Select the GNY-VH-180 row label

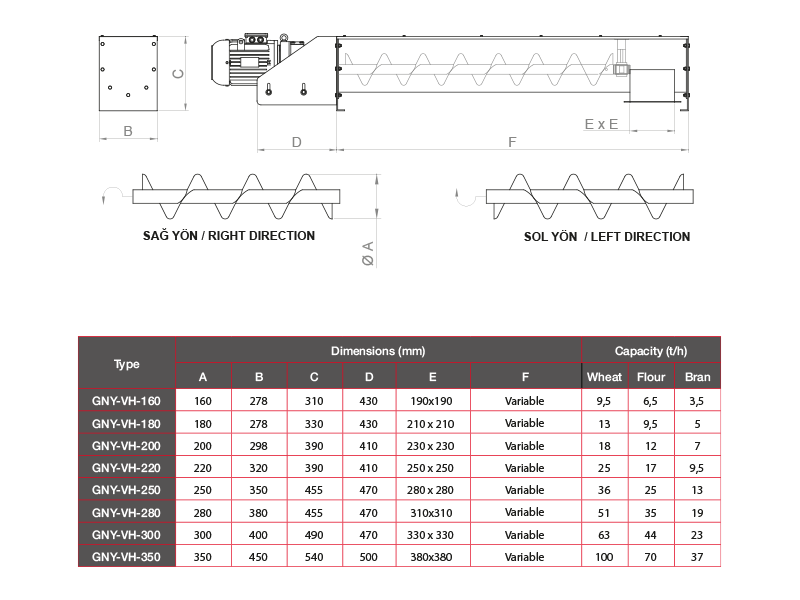pyautogui.click(x=127, y=423)
